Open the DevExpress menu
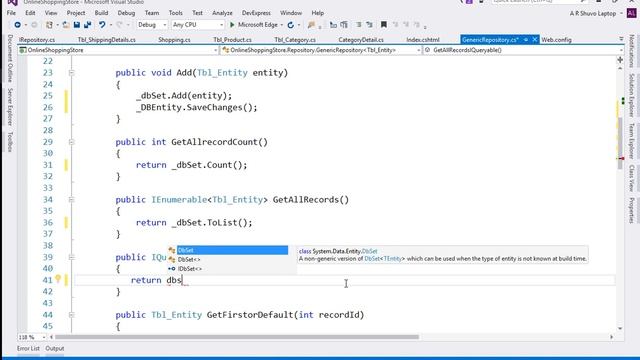Image resolution: width=640 pixels, height=360 pixels. tap(256, 13)
